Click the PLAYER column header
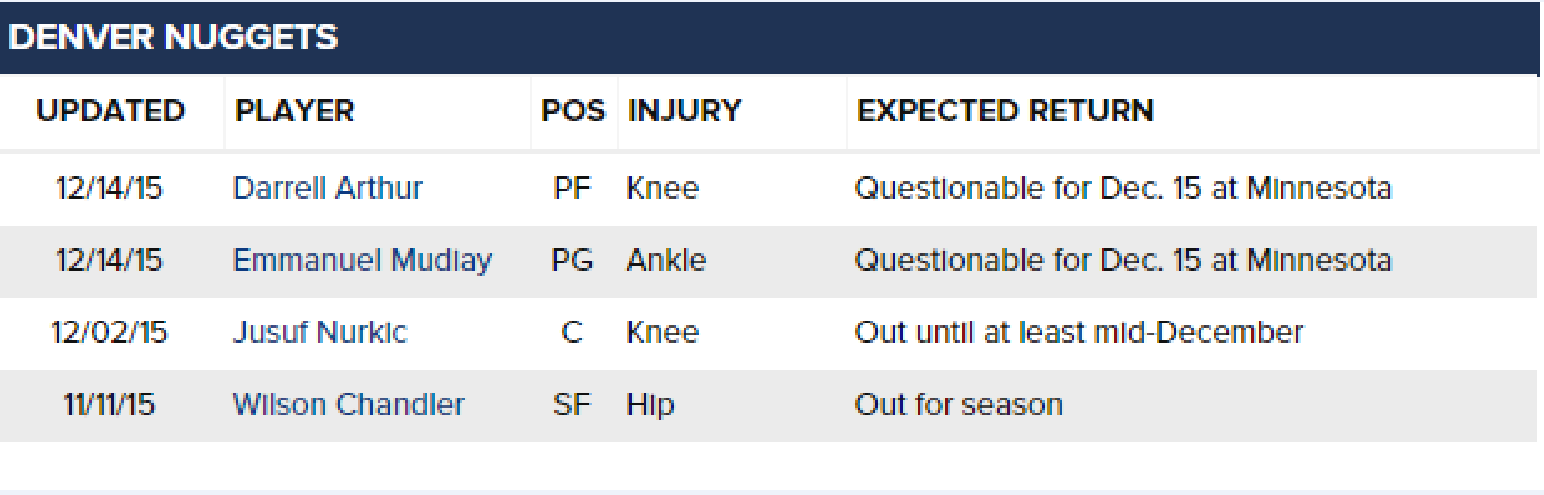The width and height of the screenshot is (1544, 495). point(295,111)
